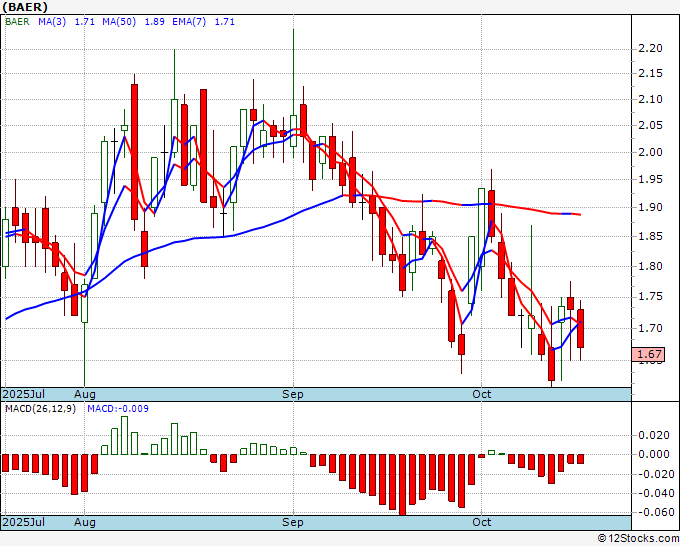Click the 12Stocks.com copyright link
Screen dimensions: 680x546
click(638, 539)
